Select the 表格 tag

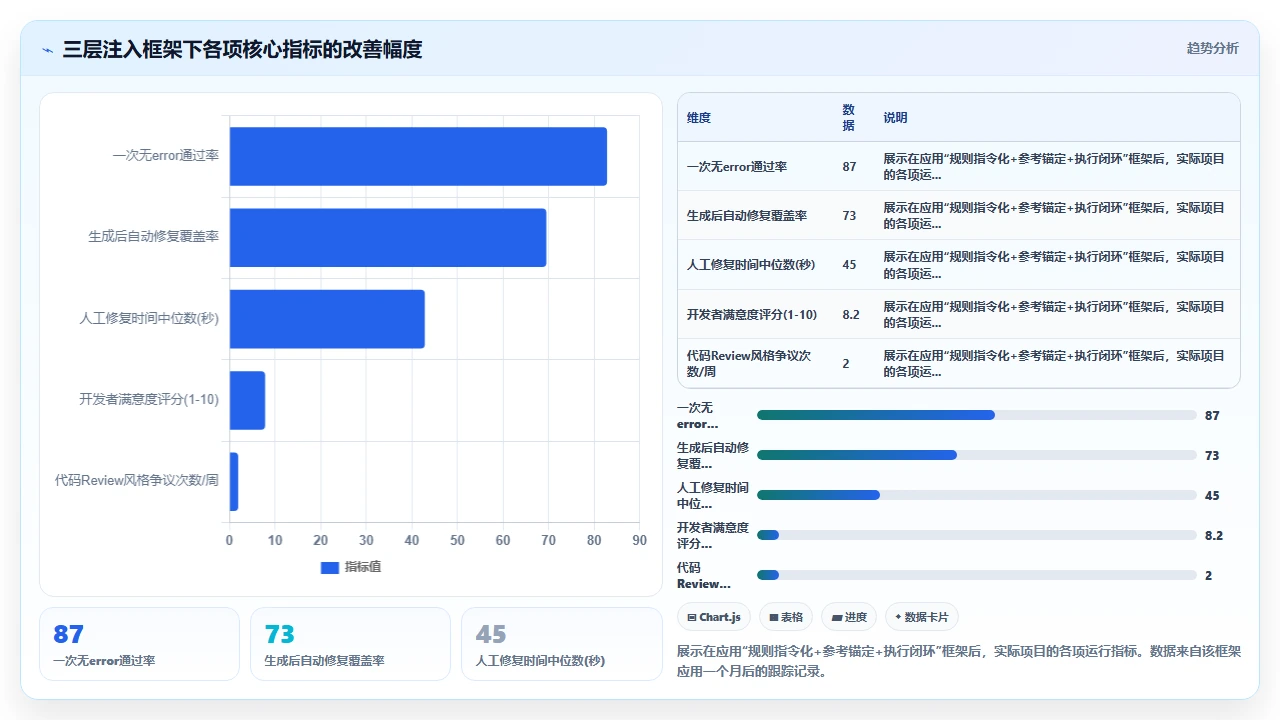[786, 617]
